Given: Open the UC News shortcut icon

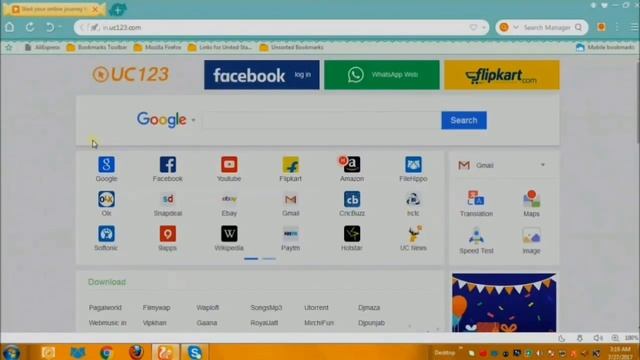Looking at the screenshot, I should click(413, 234).
